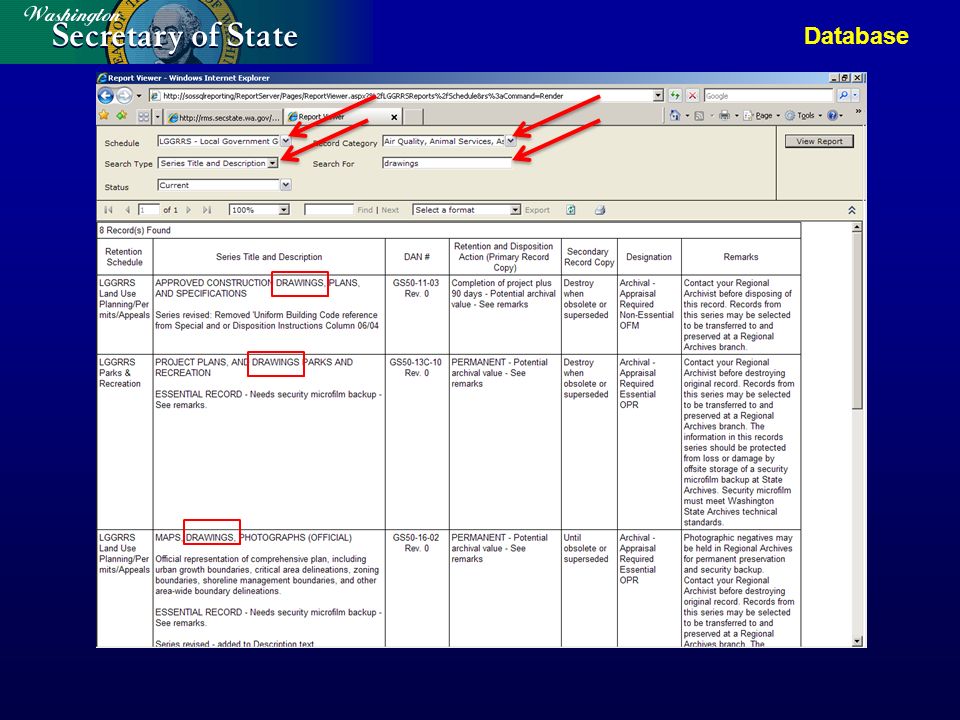Click the scroll up arrow of the report
The image size is (960, 720).
click(857, 228)
